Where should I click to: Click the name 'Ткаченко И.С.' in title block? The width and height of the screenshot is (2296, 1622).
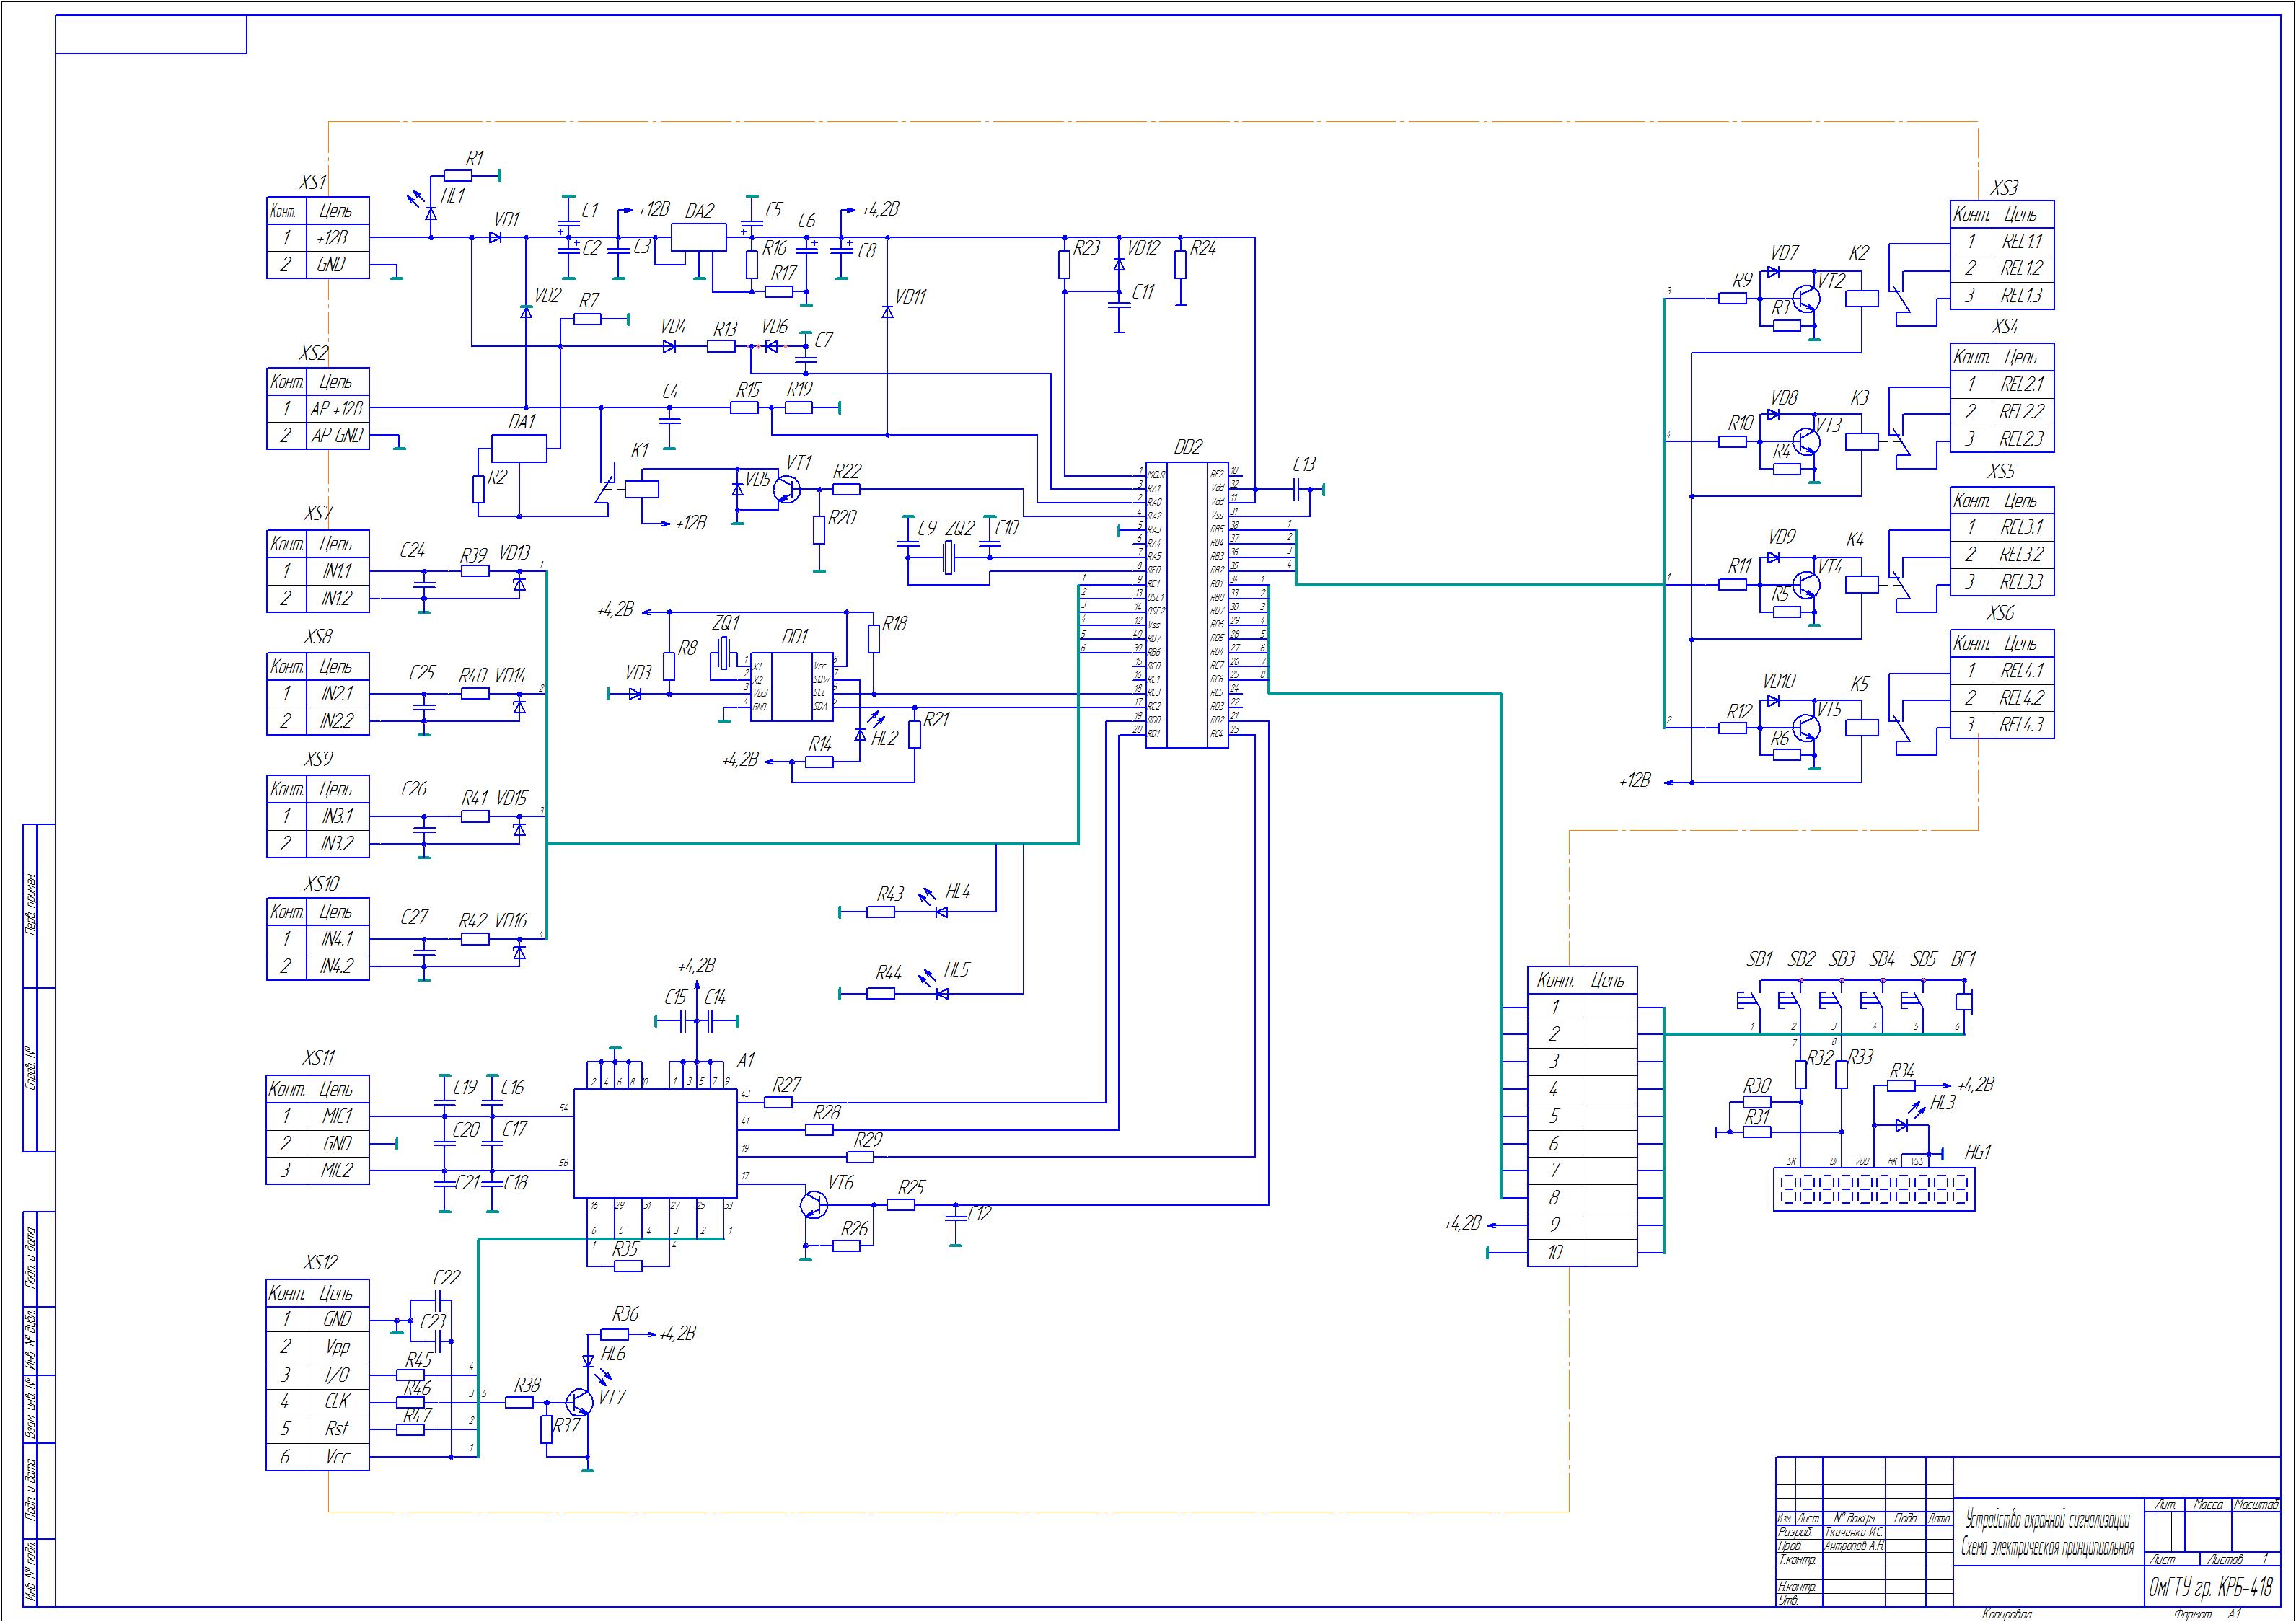[1854, 1532]
